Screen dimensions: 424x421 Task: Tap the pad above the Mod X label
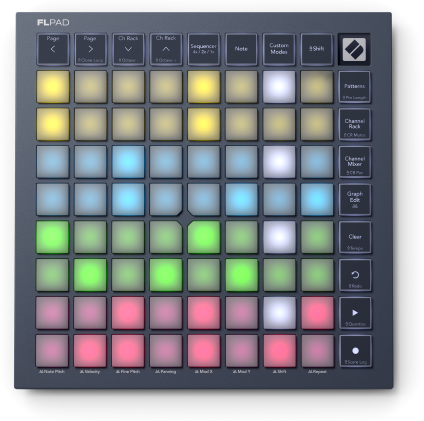click(x=203, y=351)
